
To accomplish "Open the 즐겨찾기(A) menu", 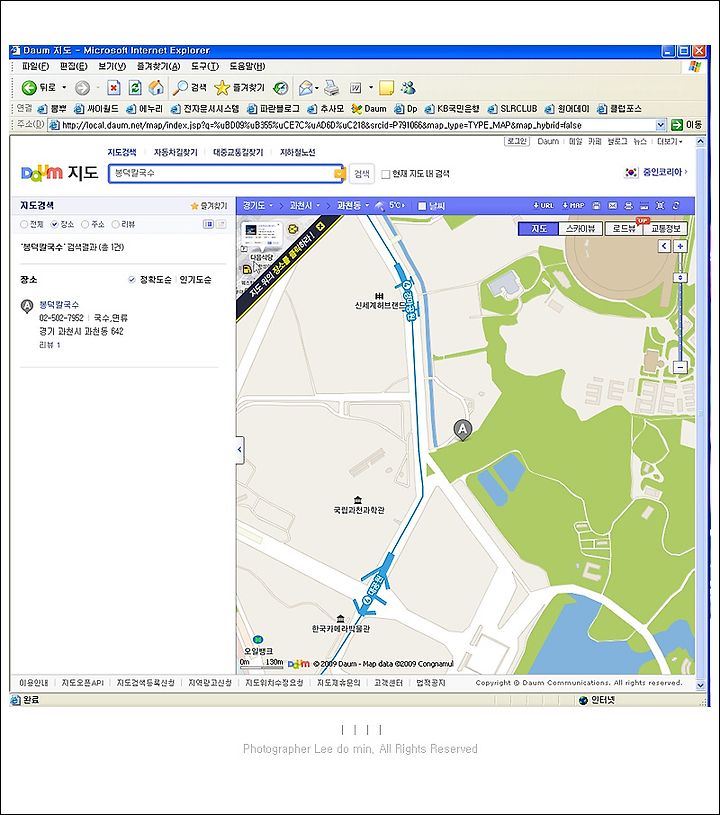I will point(159,67).
